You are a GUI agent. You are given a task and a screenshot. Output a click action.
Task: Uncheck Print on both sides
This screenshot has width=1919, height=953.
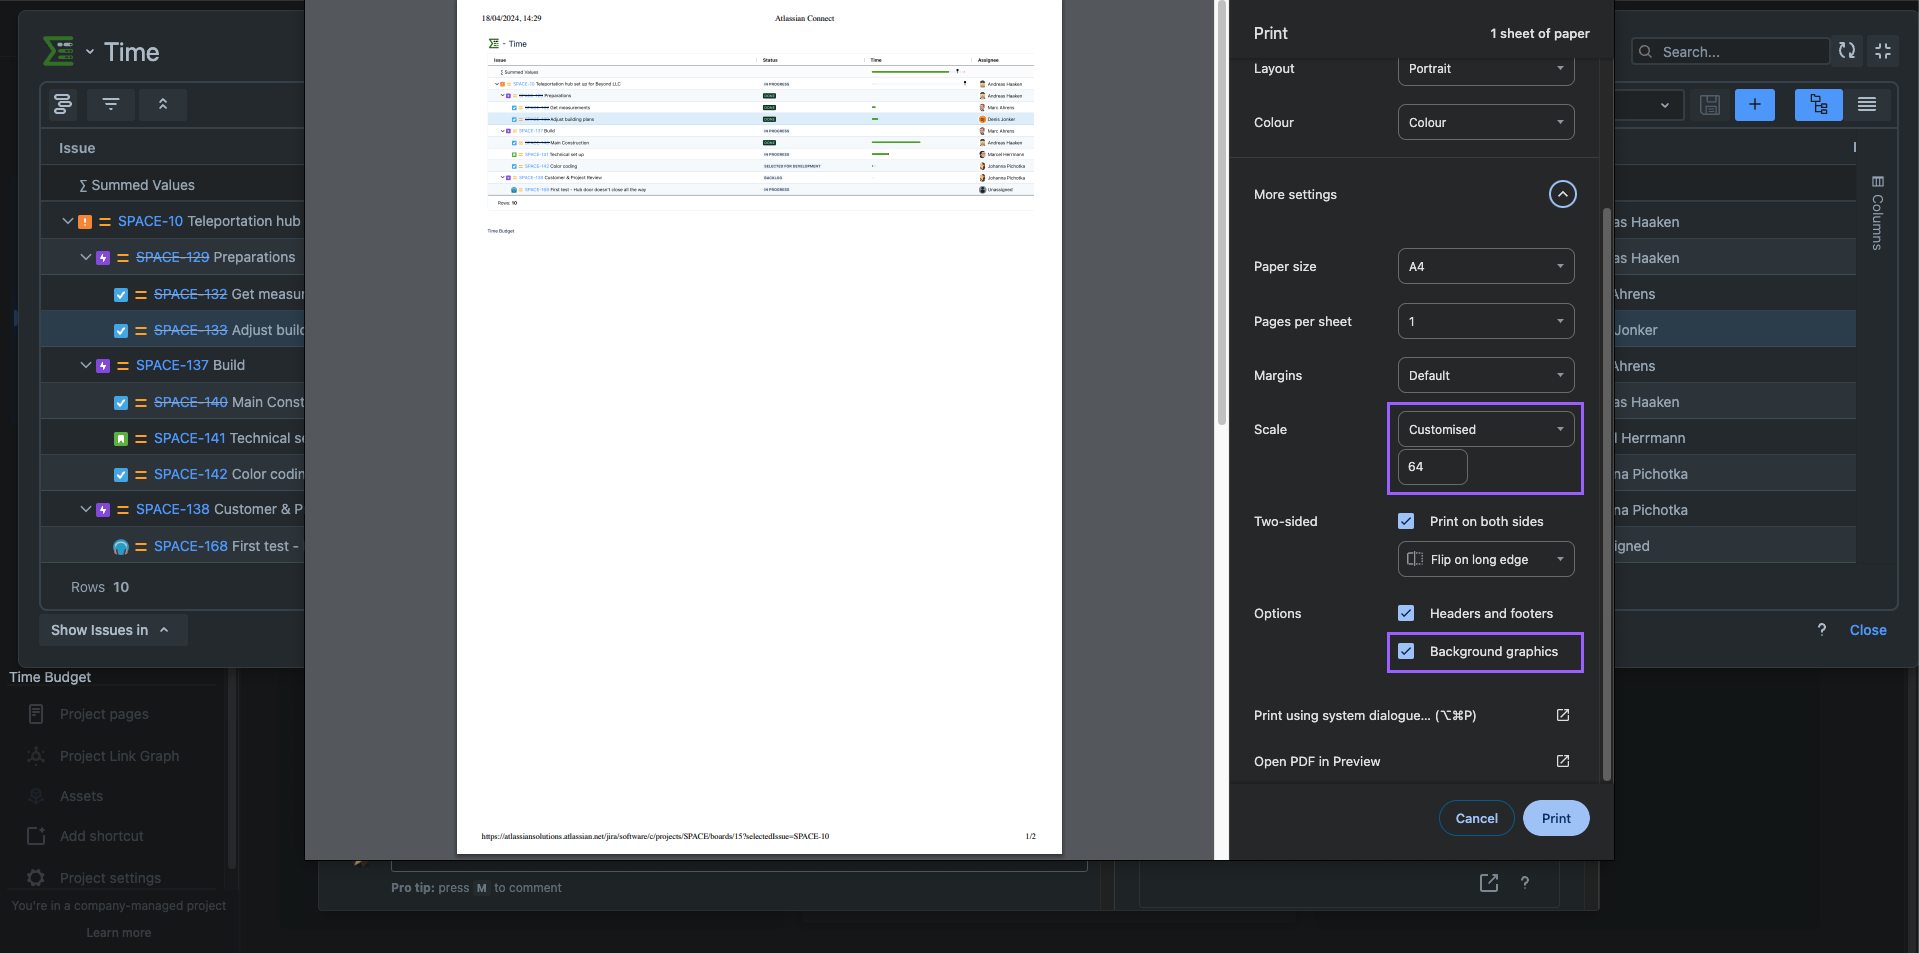point(1406,521)
